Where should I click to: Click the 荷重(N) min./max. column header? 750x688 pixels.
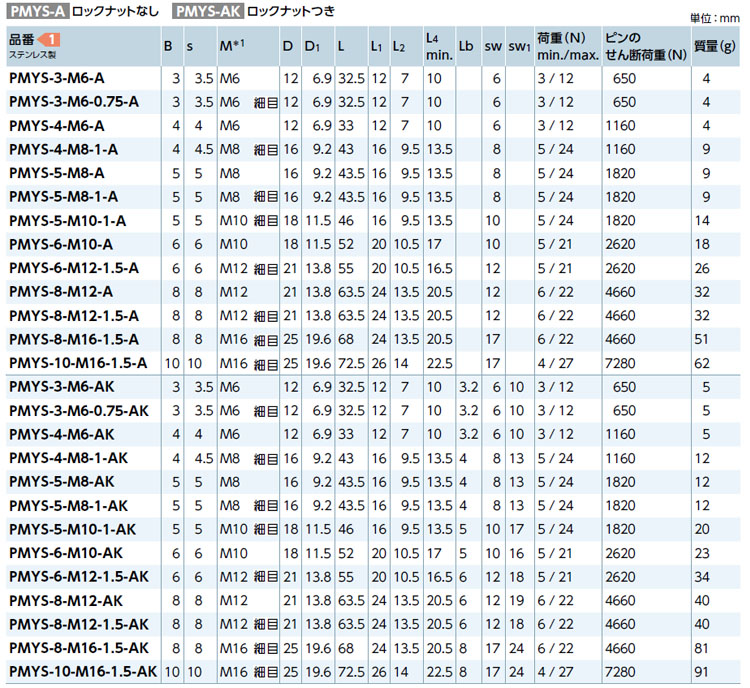click(567, 45)
